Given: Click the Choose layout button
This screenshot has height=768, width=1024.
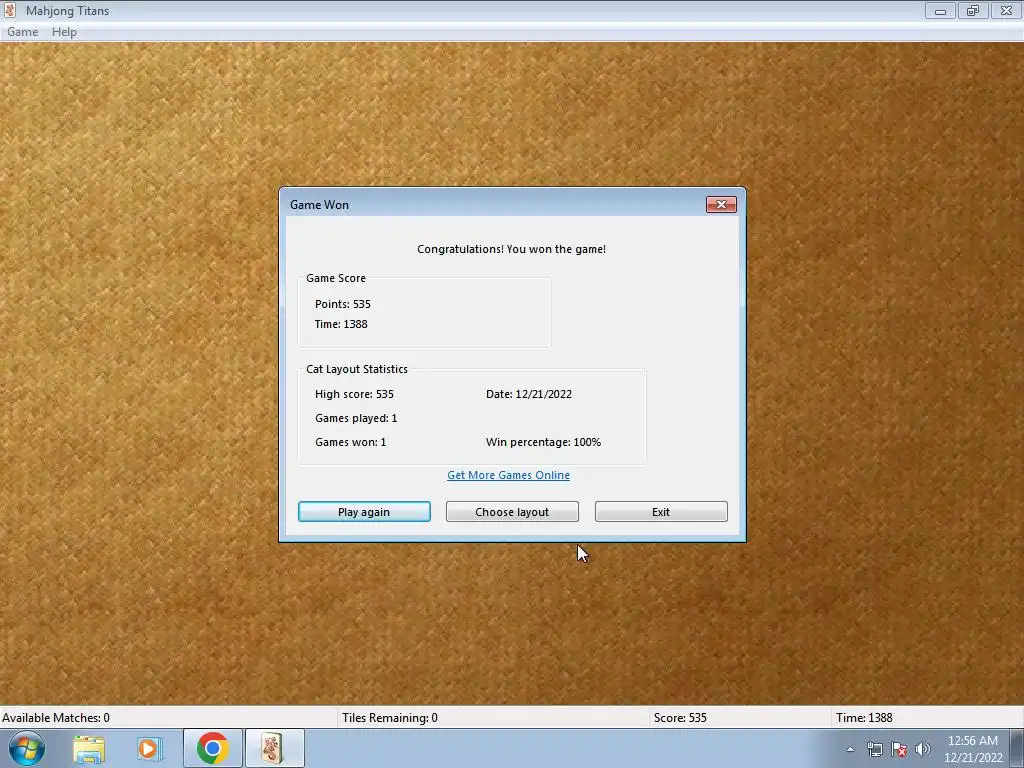Looking at the screenshot, I should (x=512, y=512).
